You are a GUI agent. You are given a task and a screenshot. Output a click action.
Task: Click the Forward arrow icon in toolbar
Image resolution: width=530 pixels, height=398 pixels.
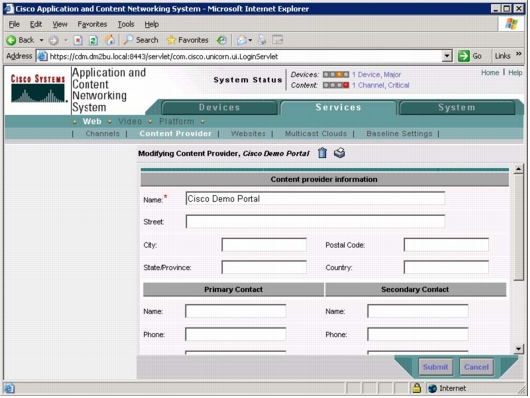tap(53, 40)
